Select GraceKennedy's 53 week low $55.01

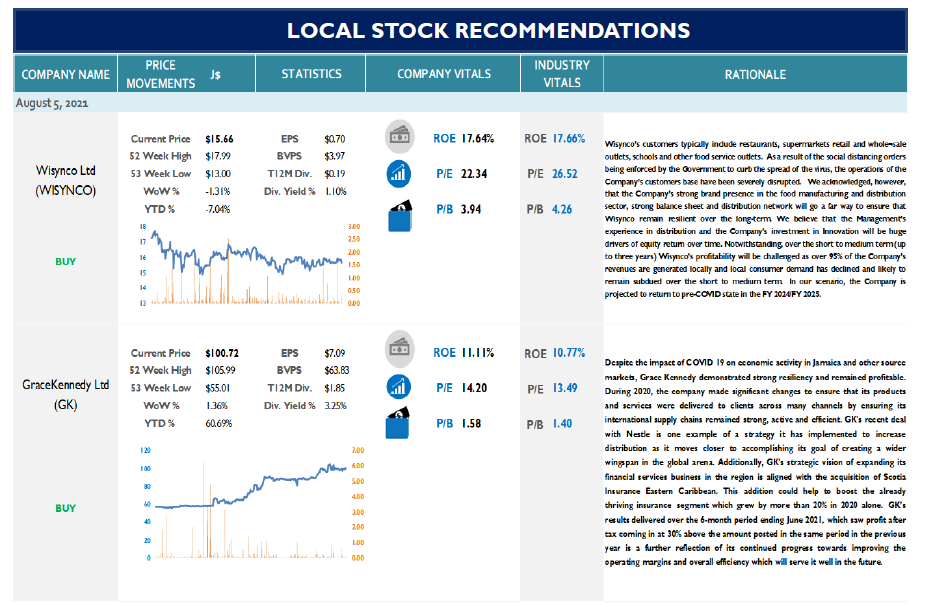[218, 388]
